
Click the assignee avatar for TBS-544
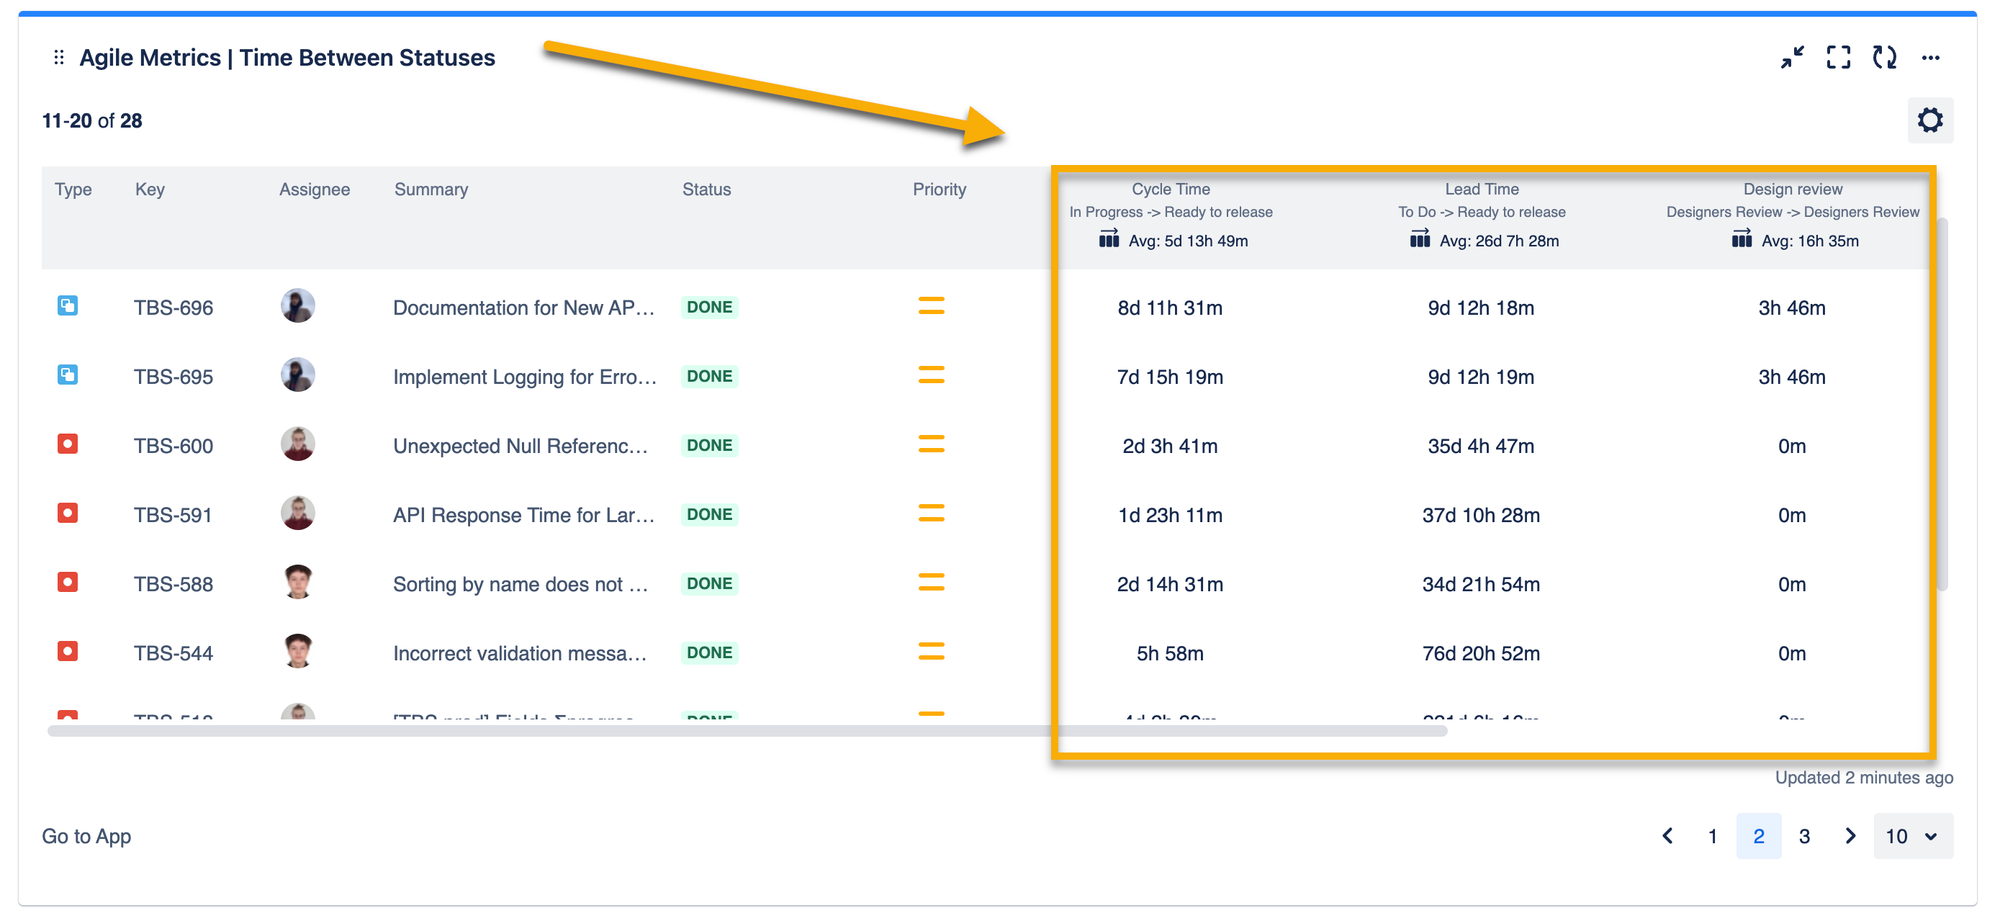(298, 650)
